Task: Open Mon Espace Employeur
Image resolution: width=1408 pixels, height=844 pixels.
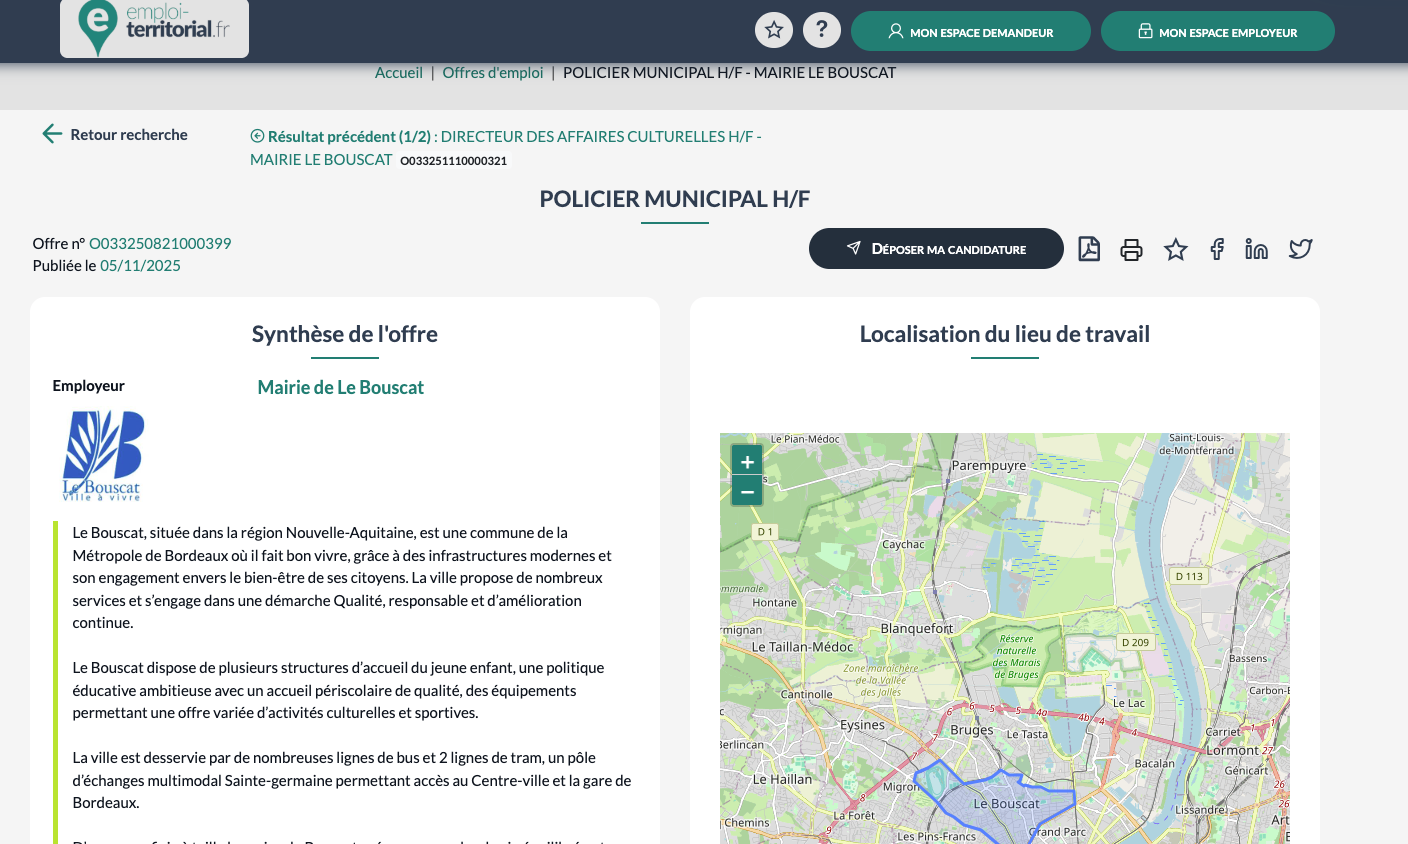Action: tap(1217, 32)
